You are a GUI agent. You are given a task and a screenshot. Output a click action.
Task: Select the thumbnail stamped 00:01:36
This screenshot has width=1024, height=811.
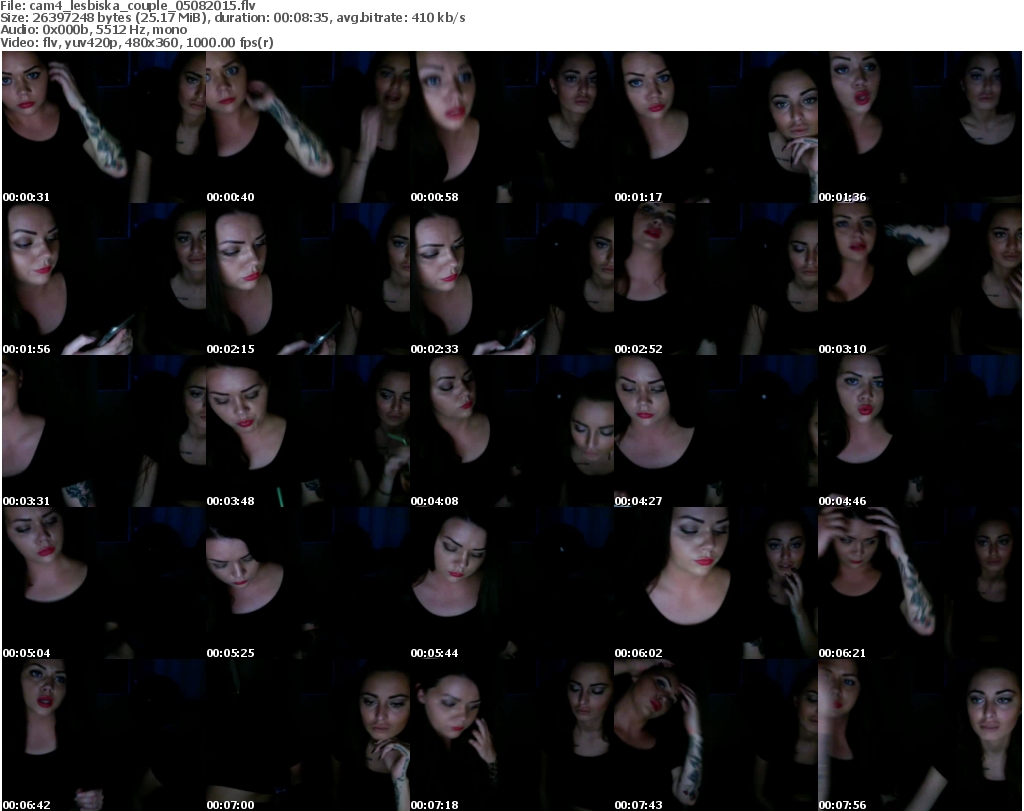pyautogui.click(x=920, y=127)
